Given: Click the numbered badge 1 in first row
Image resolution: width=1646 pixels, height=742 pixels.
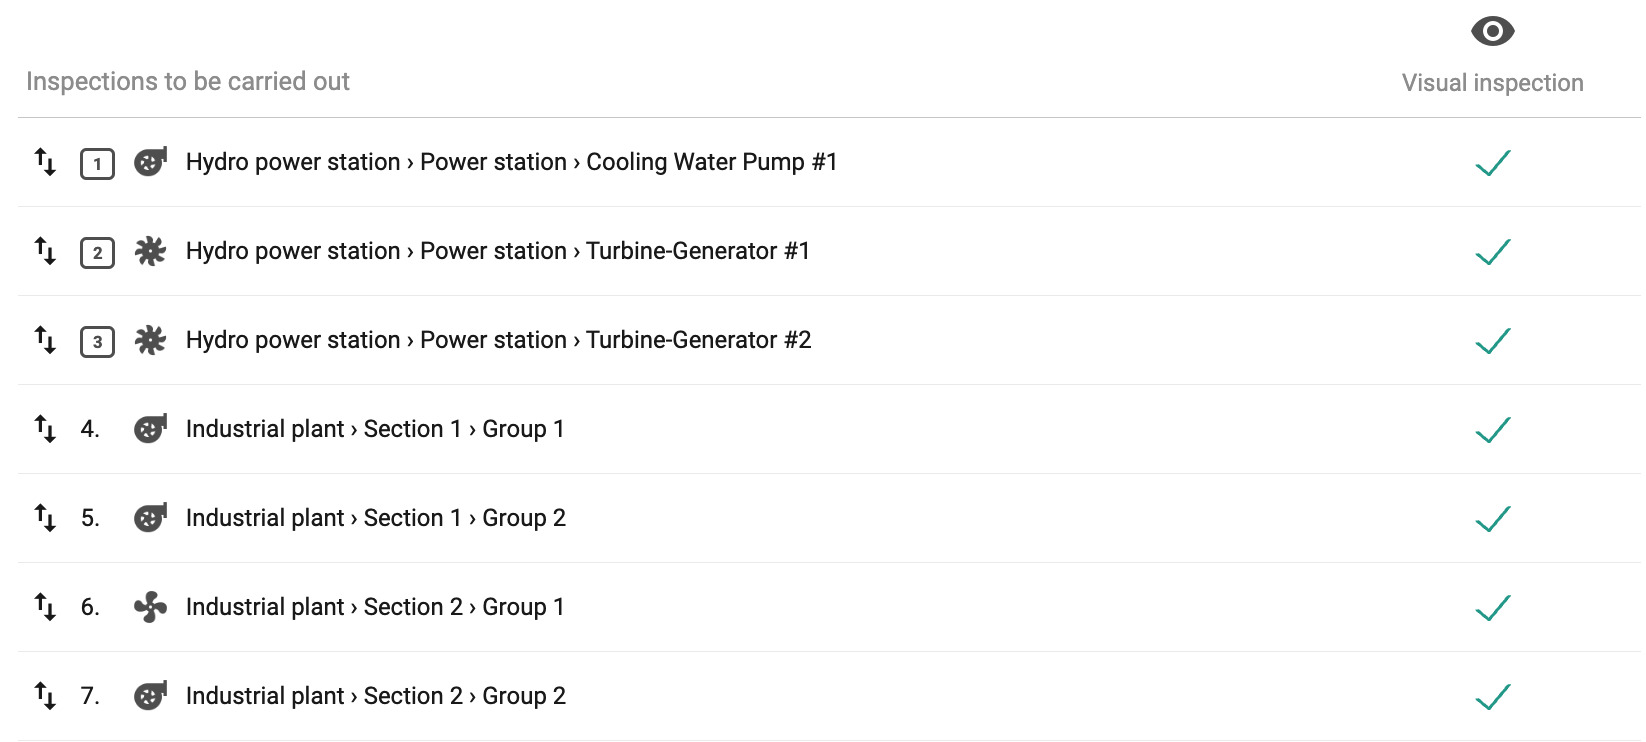Looking at the screenshot, I should [x=97, y=164].
